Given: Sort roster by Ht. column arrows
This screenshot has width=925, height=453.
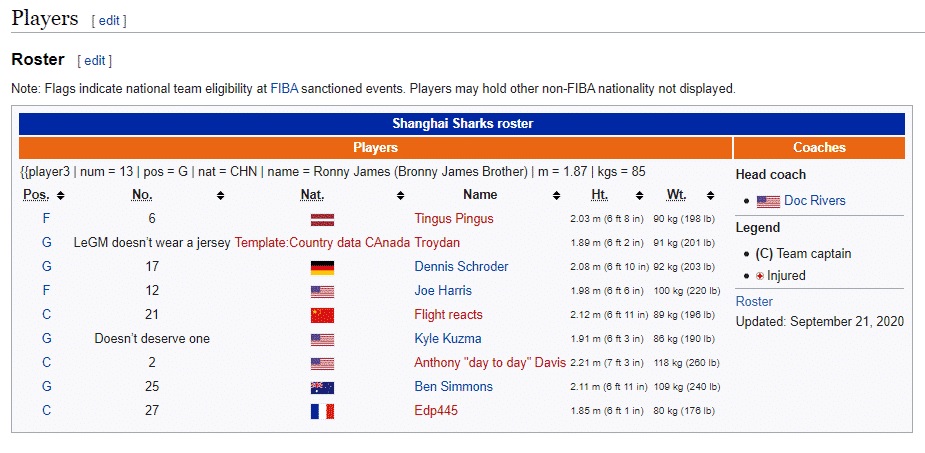Looking at the screenshot, I should pos(639,195).
